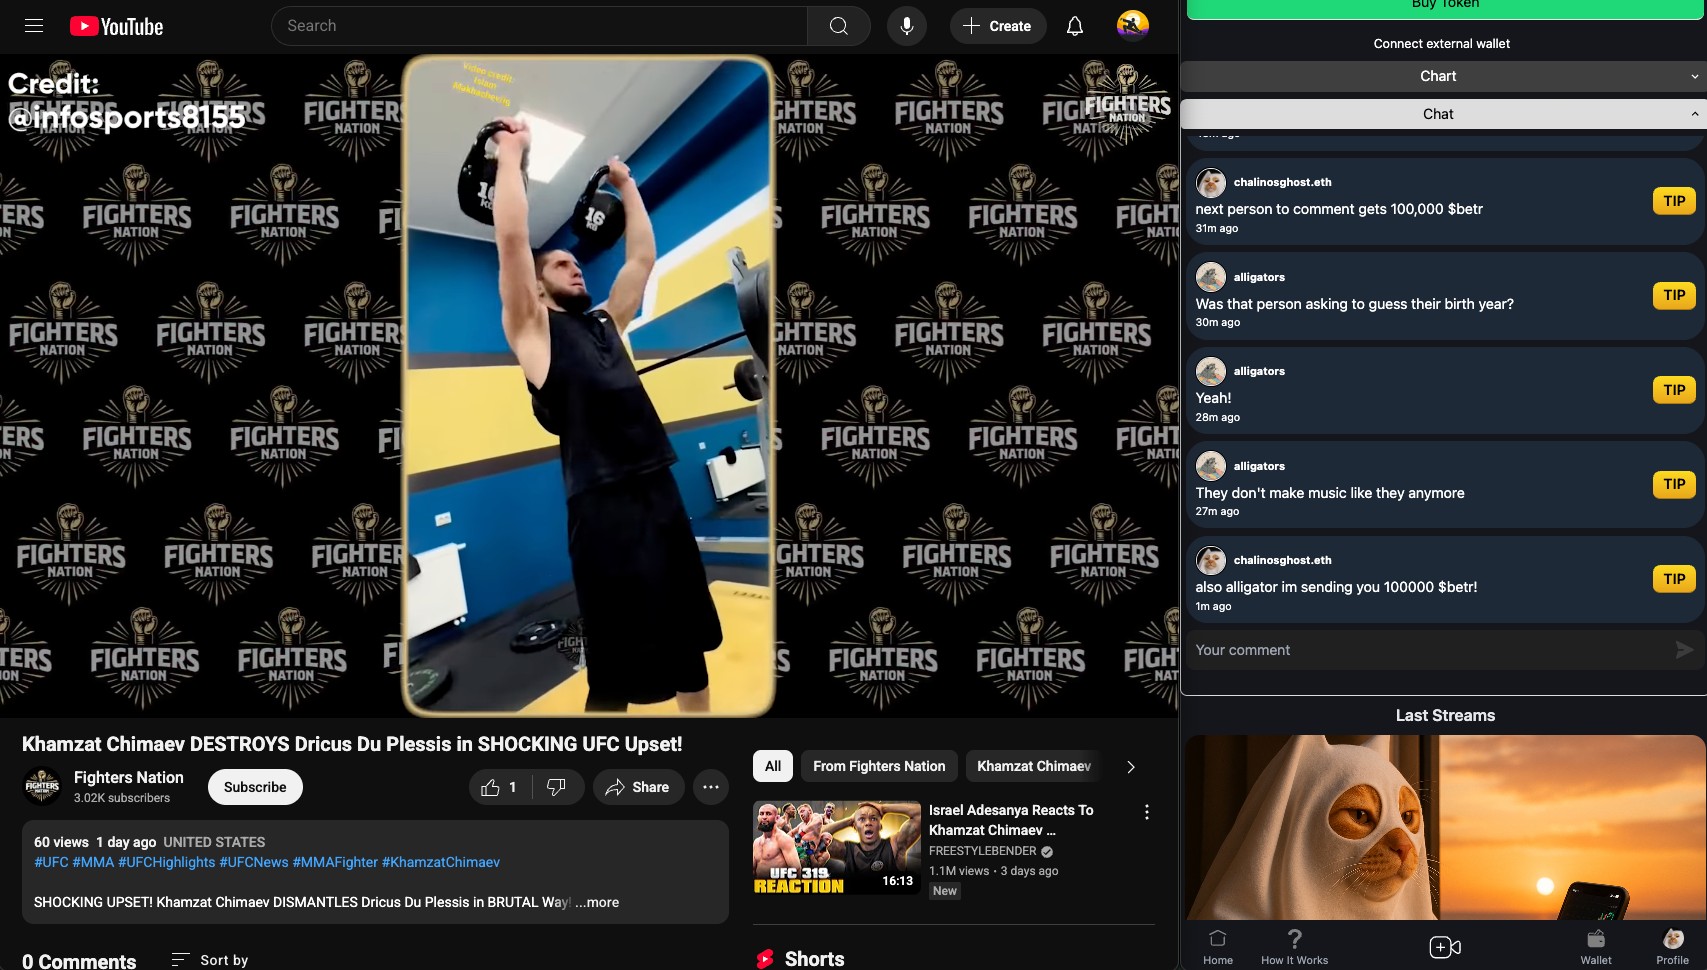Open How It Works help page

coord(1294,946)
